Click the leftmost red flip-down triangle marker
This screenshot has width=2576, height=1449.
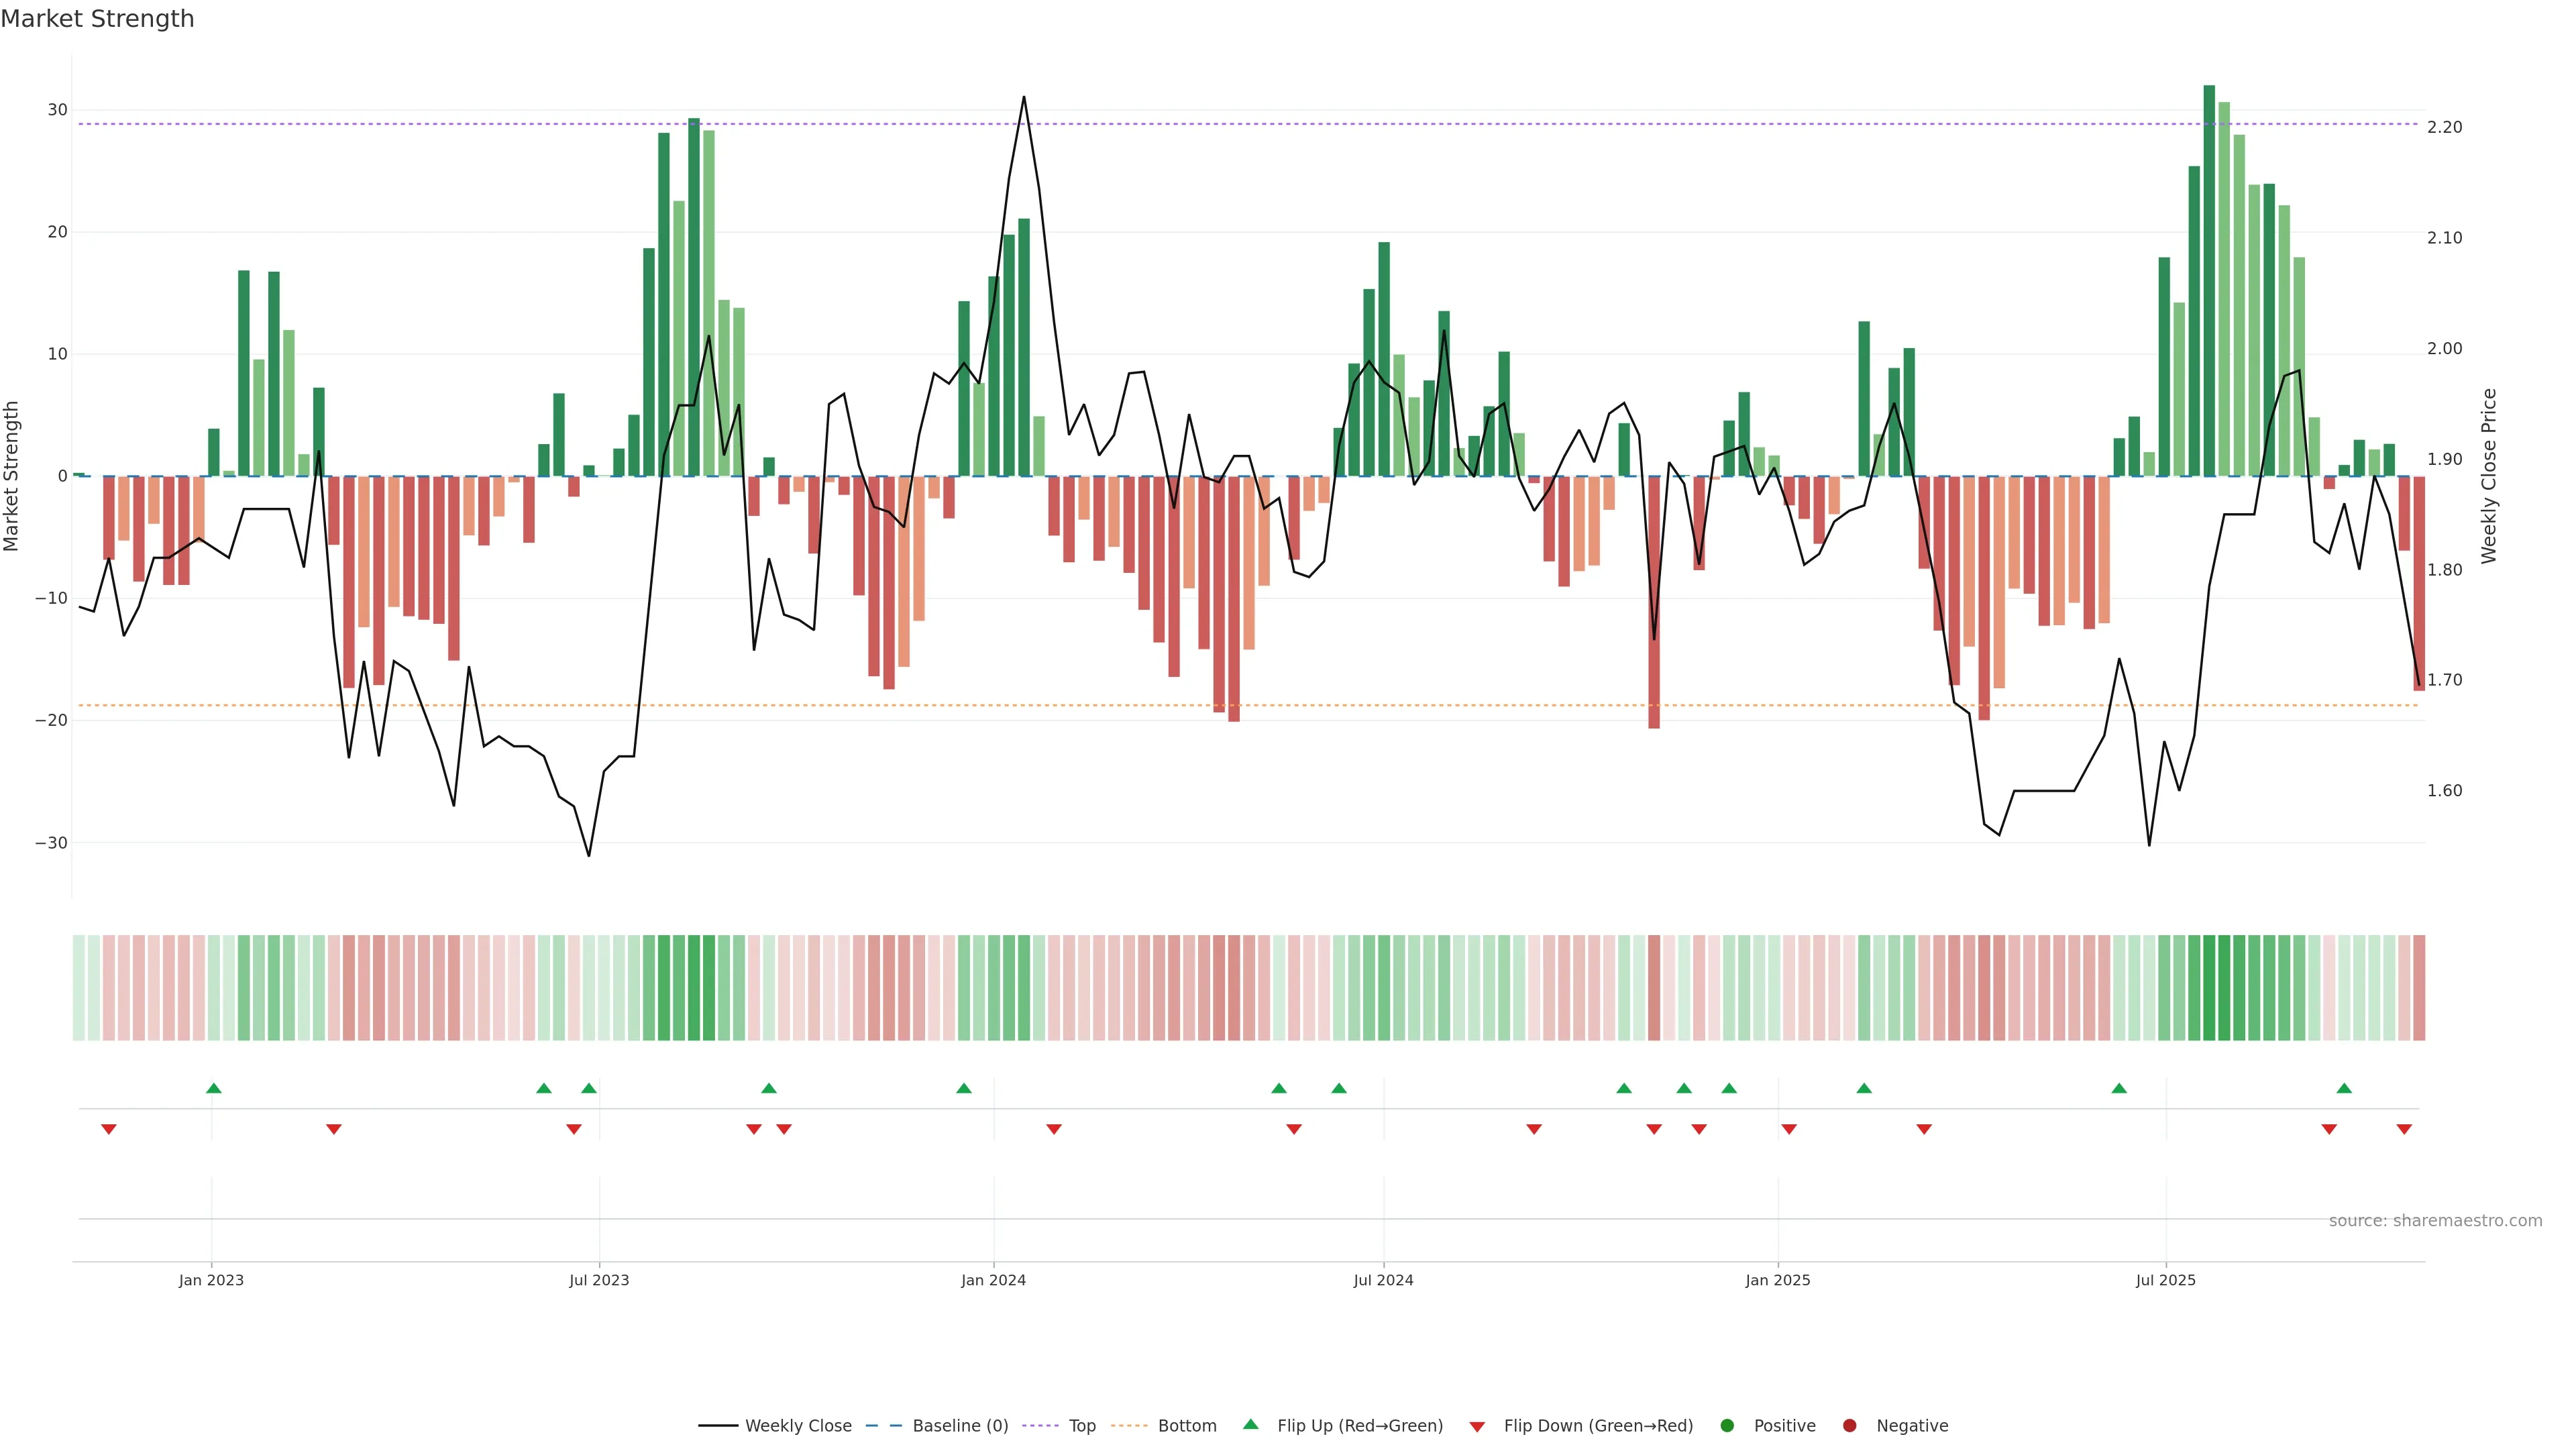[x=109, y=1129]
